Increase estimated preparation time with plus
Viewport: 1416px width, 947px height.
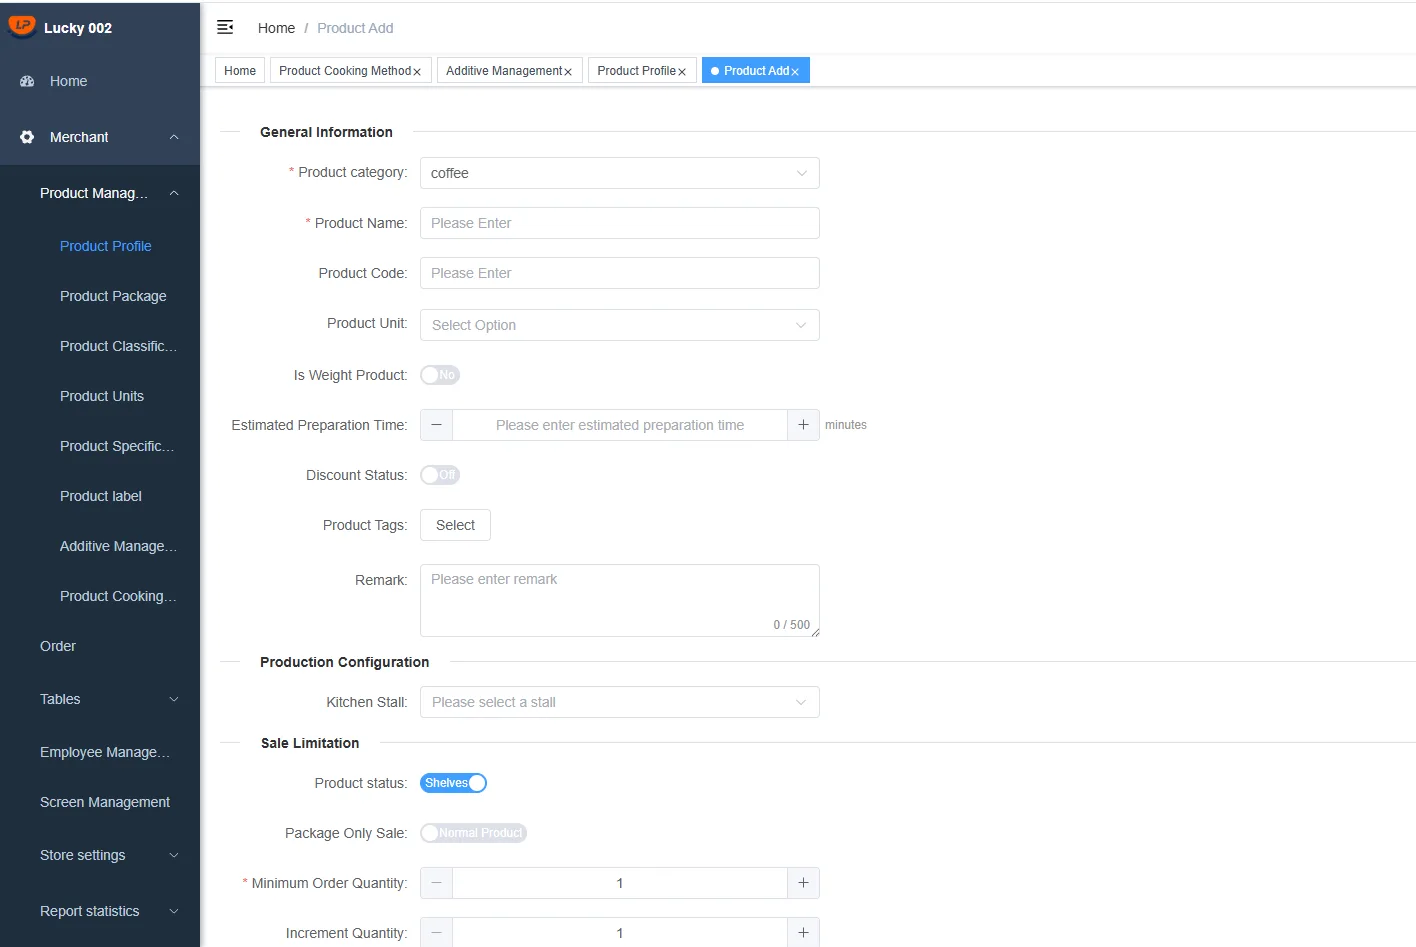[803, 425]
